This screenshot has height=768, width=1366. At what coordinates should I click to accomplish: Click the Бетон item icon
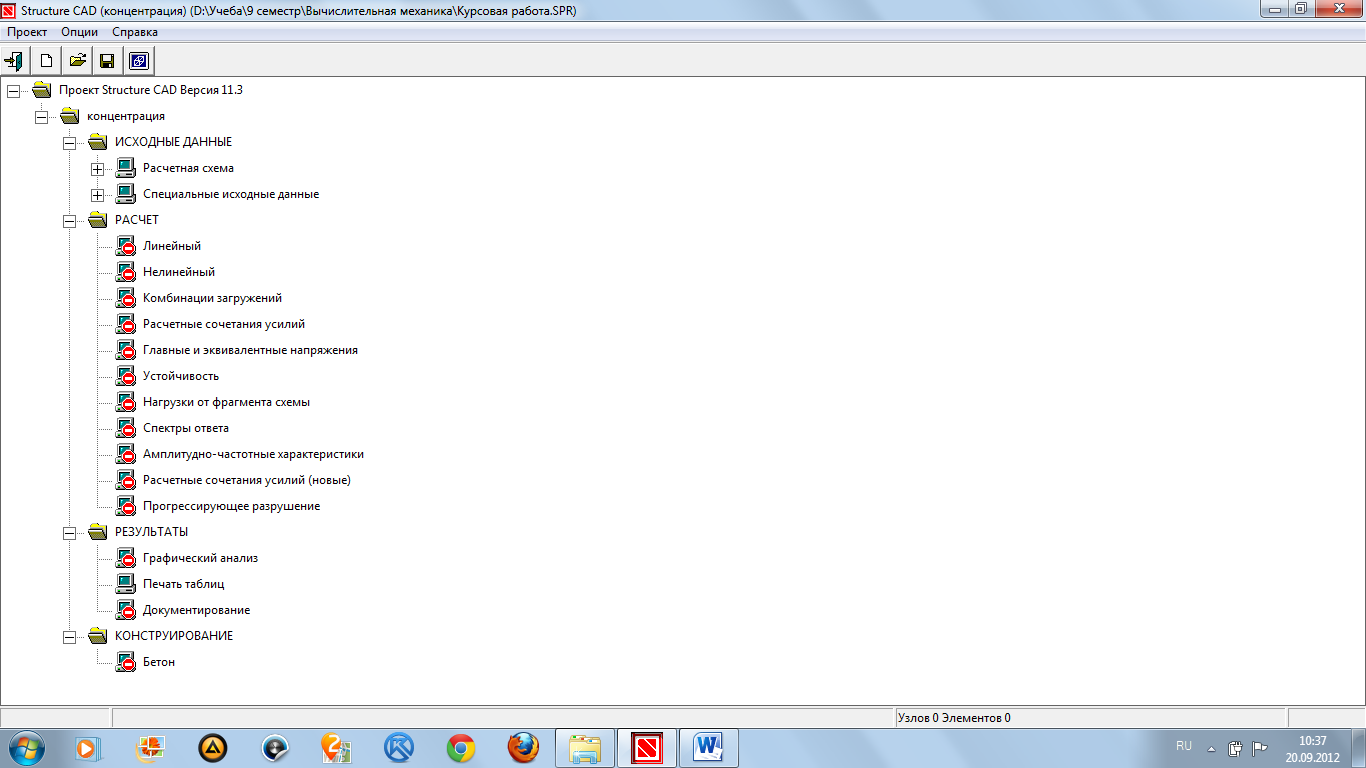click(125, 662)
